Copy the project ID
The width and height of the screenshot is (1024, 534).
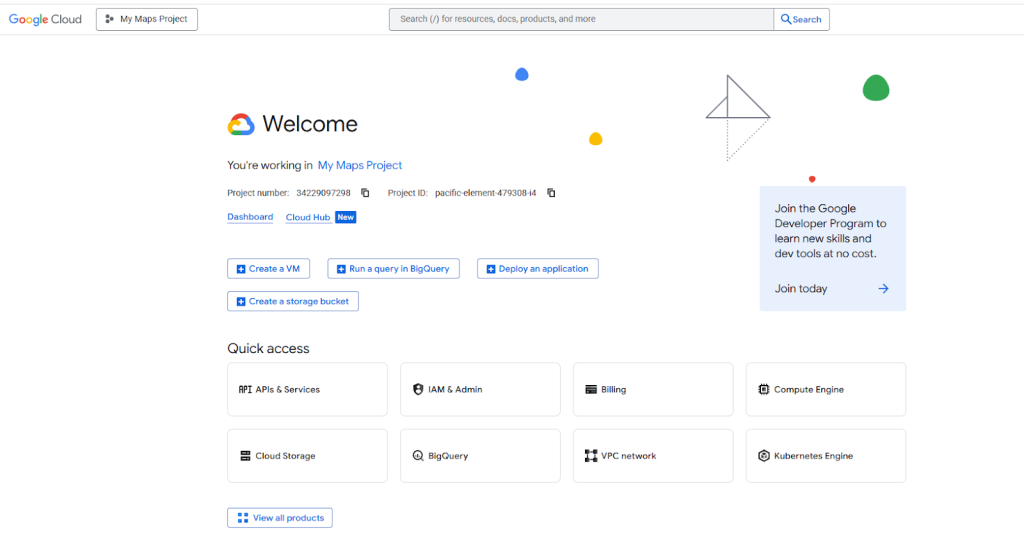click(551, 193)
